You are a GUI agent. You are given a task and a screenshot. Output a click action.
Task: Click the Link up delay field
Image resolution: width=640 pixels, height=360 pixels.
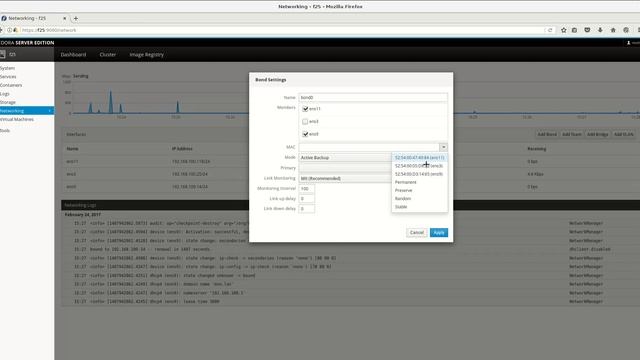307,199
